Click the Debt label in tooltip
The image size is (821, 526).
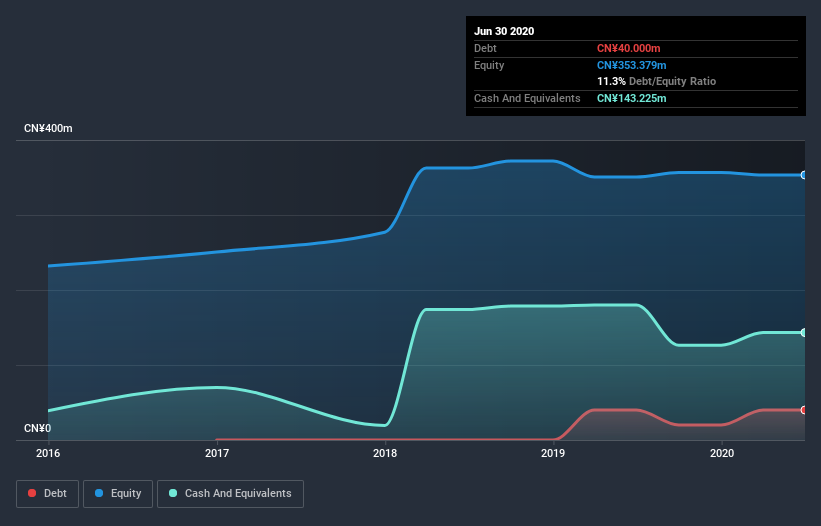(485, 48)
